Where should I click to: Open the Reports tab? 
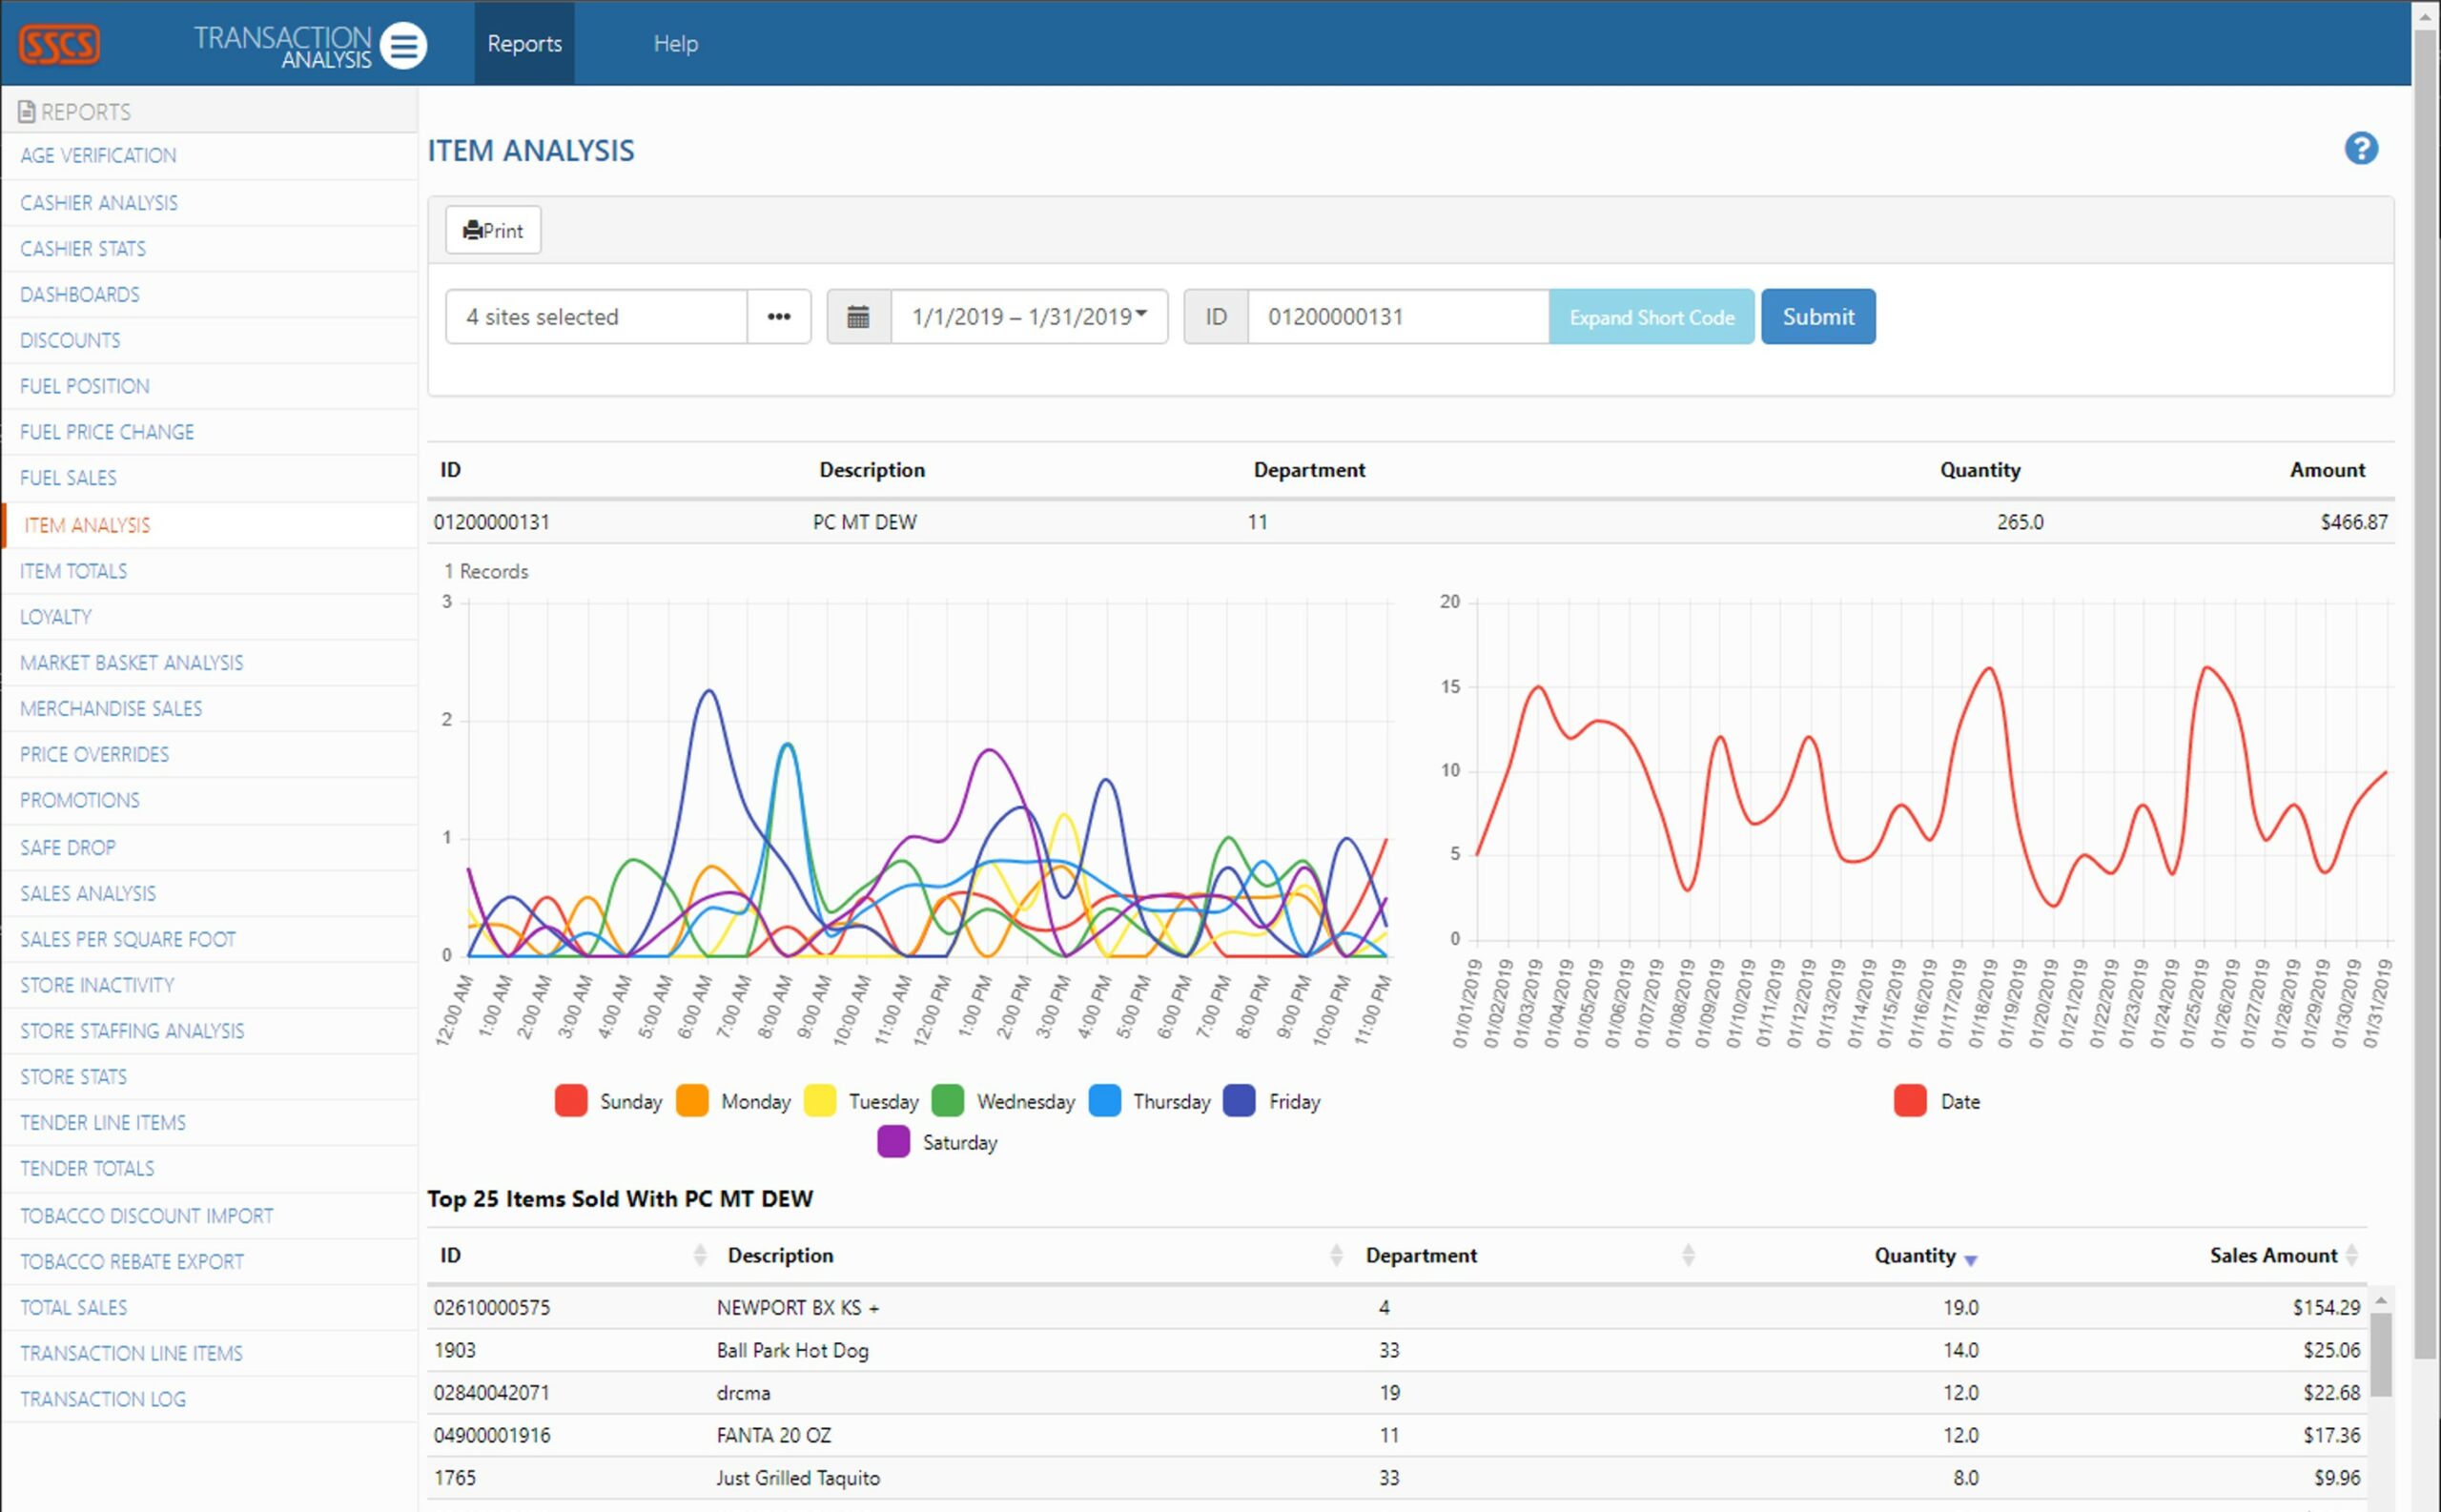524,44
